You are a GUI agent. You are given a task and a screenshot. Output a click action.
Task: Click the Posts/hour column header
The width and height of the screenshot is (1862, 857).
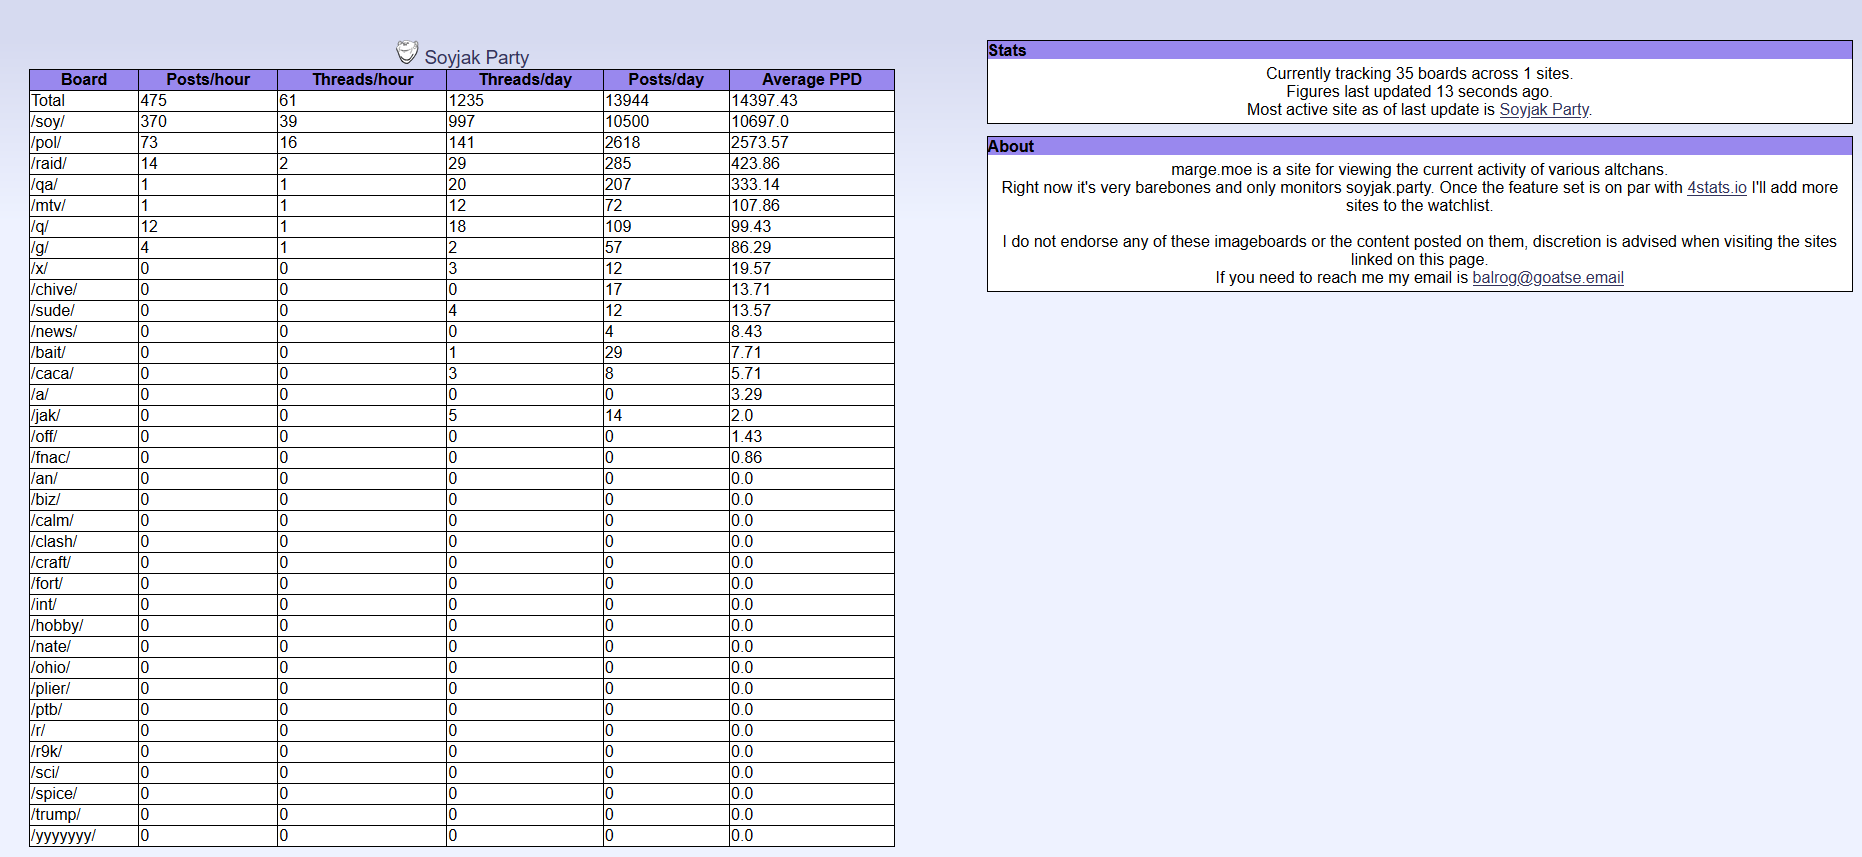tap(208, 80)
